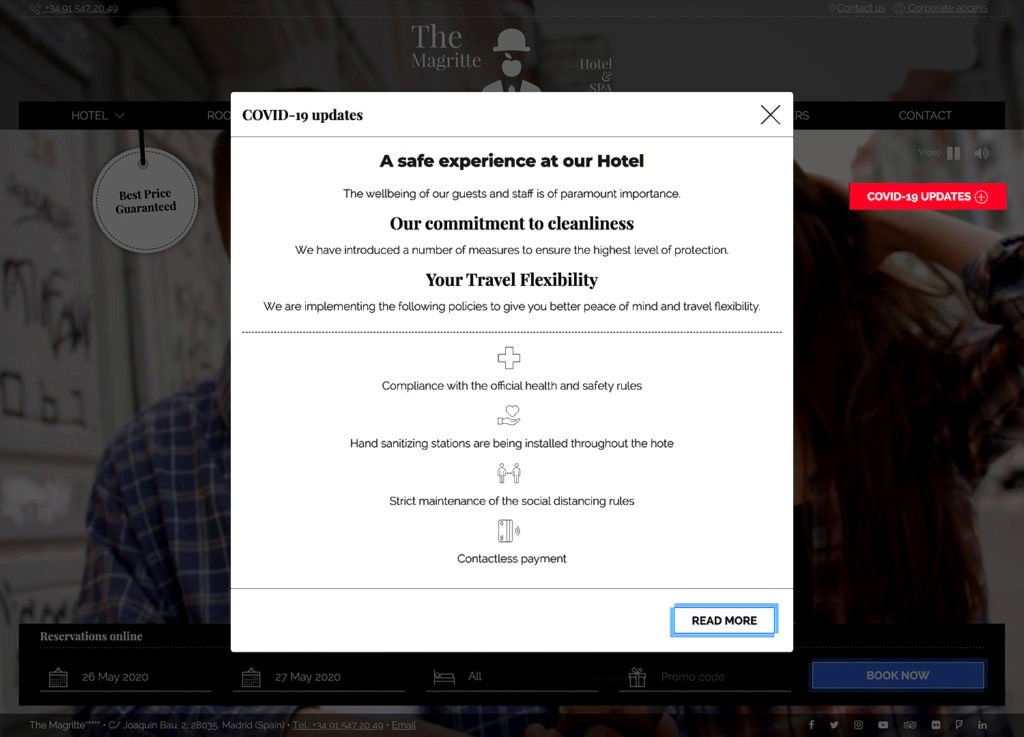Screen dimensions: 1024x737
Task: Open the Instagram icon in footer
Action: [858, 725]
